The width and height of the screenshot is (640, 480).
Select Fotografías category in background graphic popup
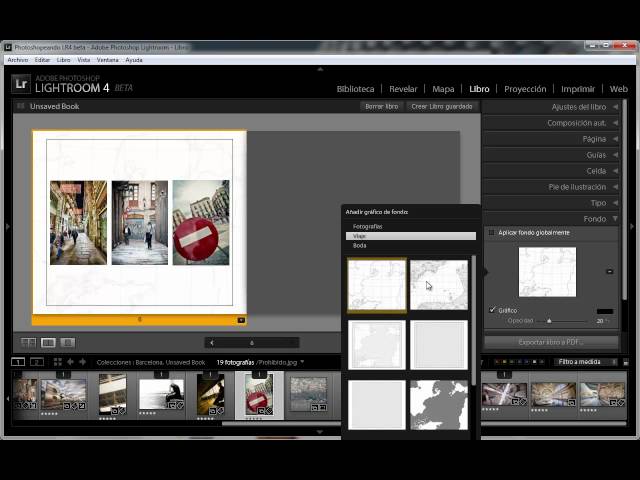coord(411,226)
